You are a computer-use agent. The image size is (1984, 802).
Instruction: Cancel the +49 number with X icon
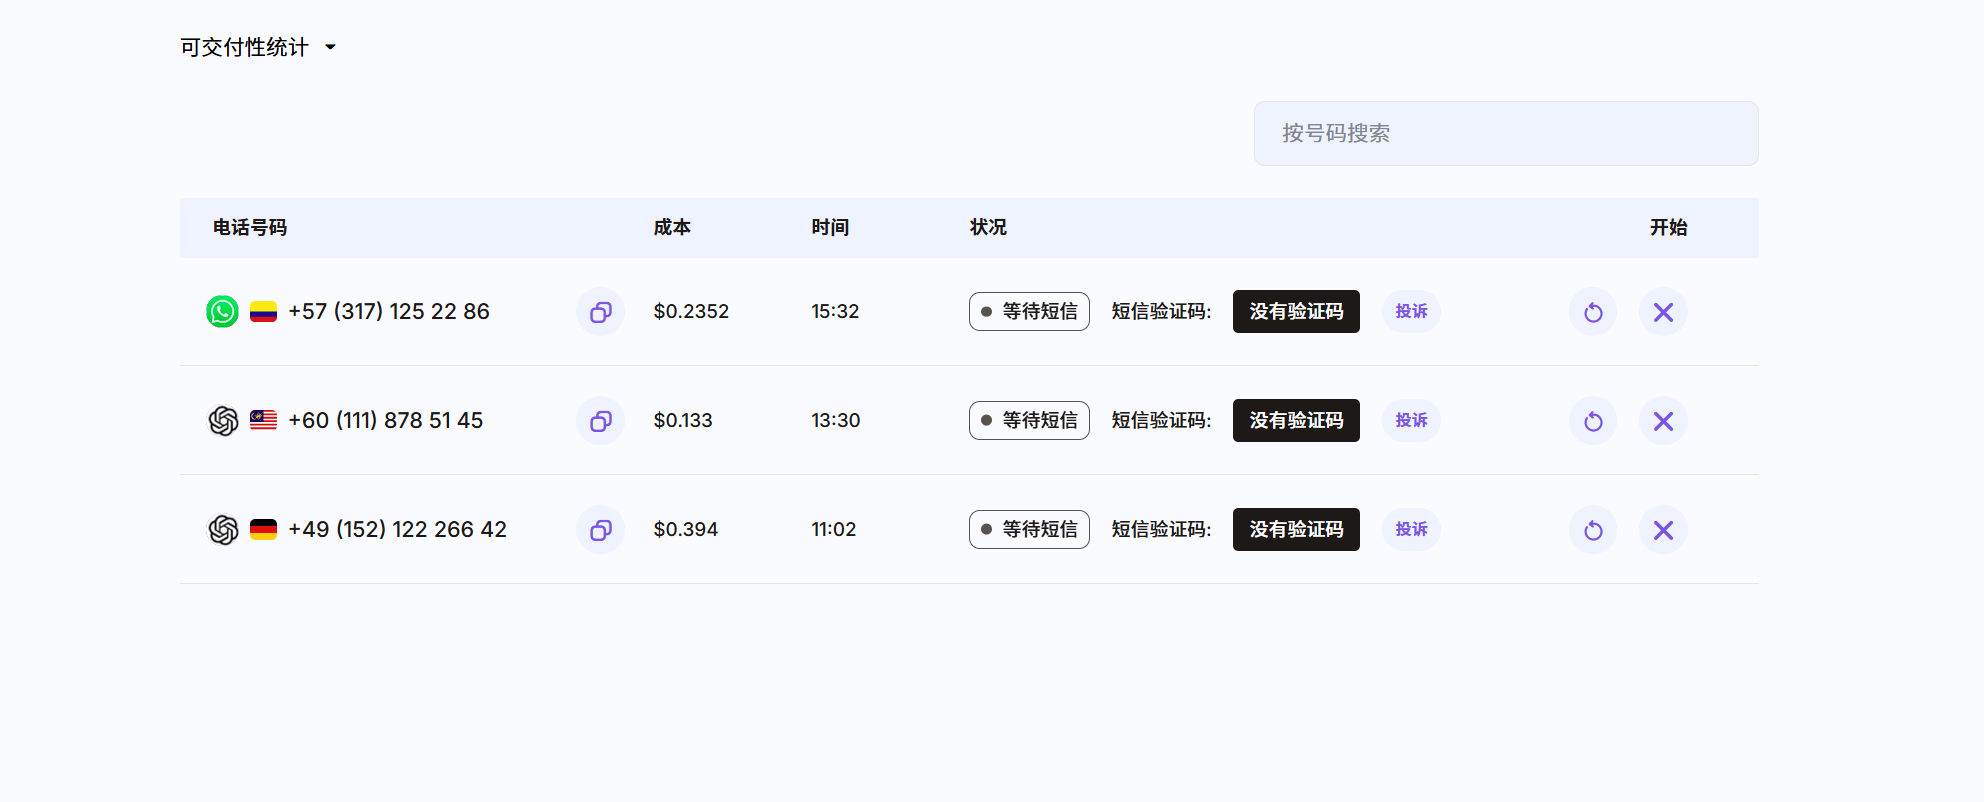(x=1663, y=530)
